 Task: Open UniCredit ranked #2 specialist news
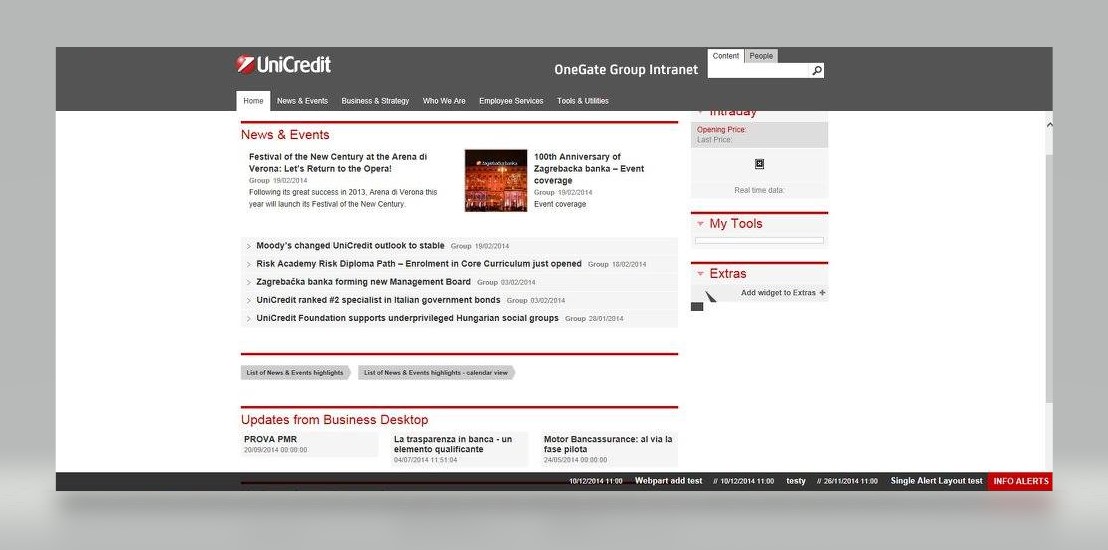[x=378, y=300]
